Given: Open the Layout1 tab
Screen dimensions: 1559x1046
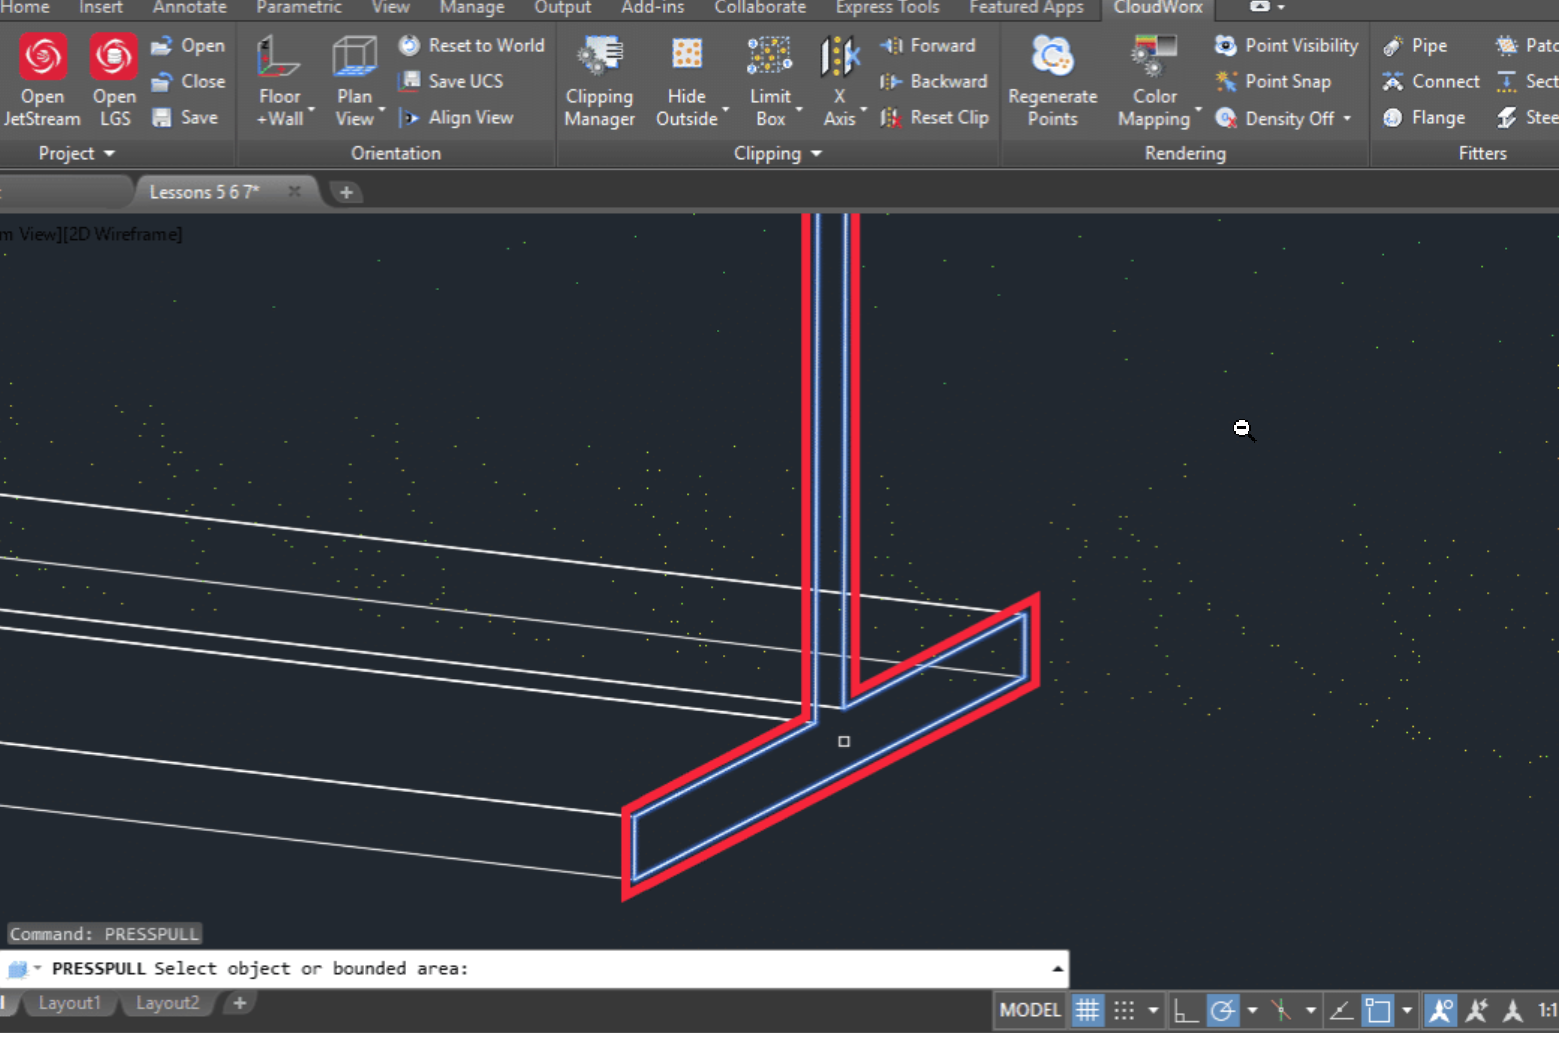Looking at the screenshot, I should tap(69, 1002).
